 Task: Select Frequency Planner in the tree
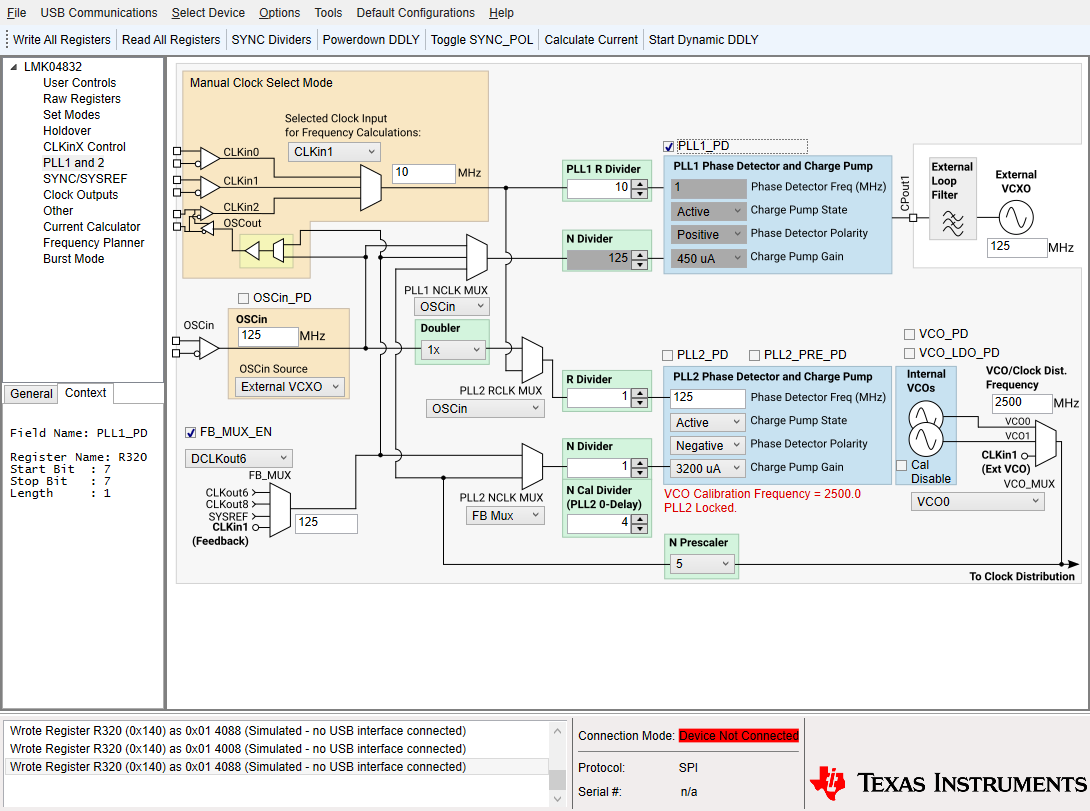tap(94, 243)
